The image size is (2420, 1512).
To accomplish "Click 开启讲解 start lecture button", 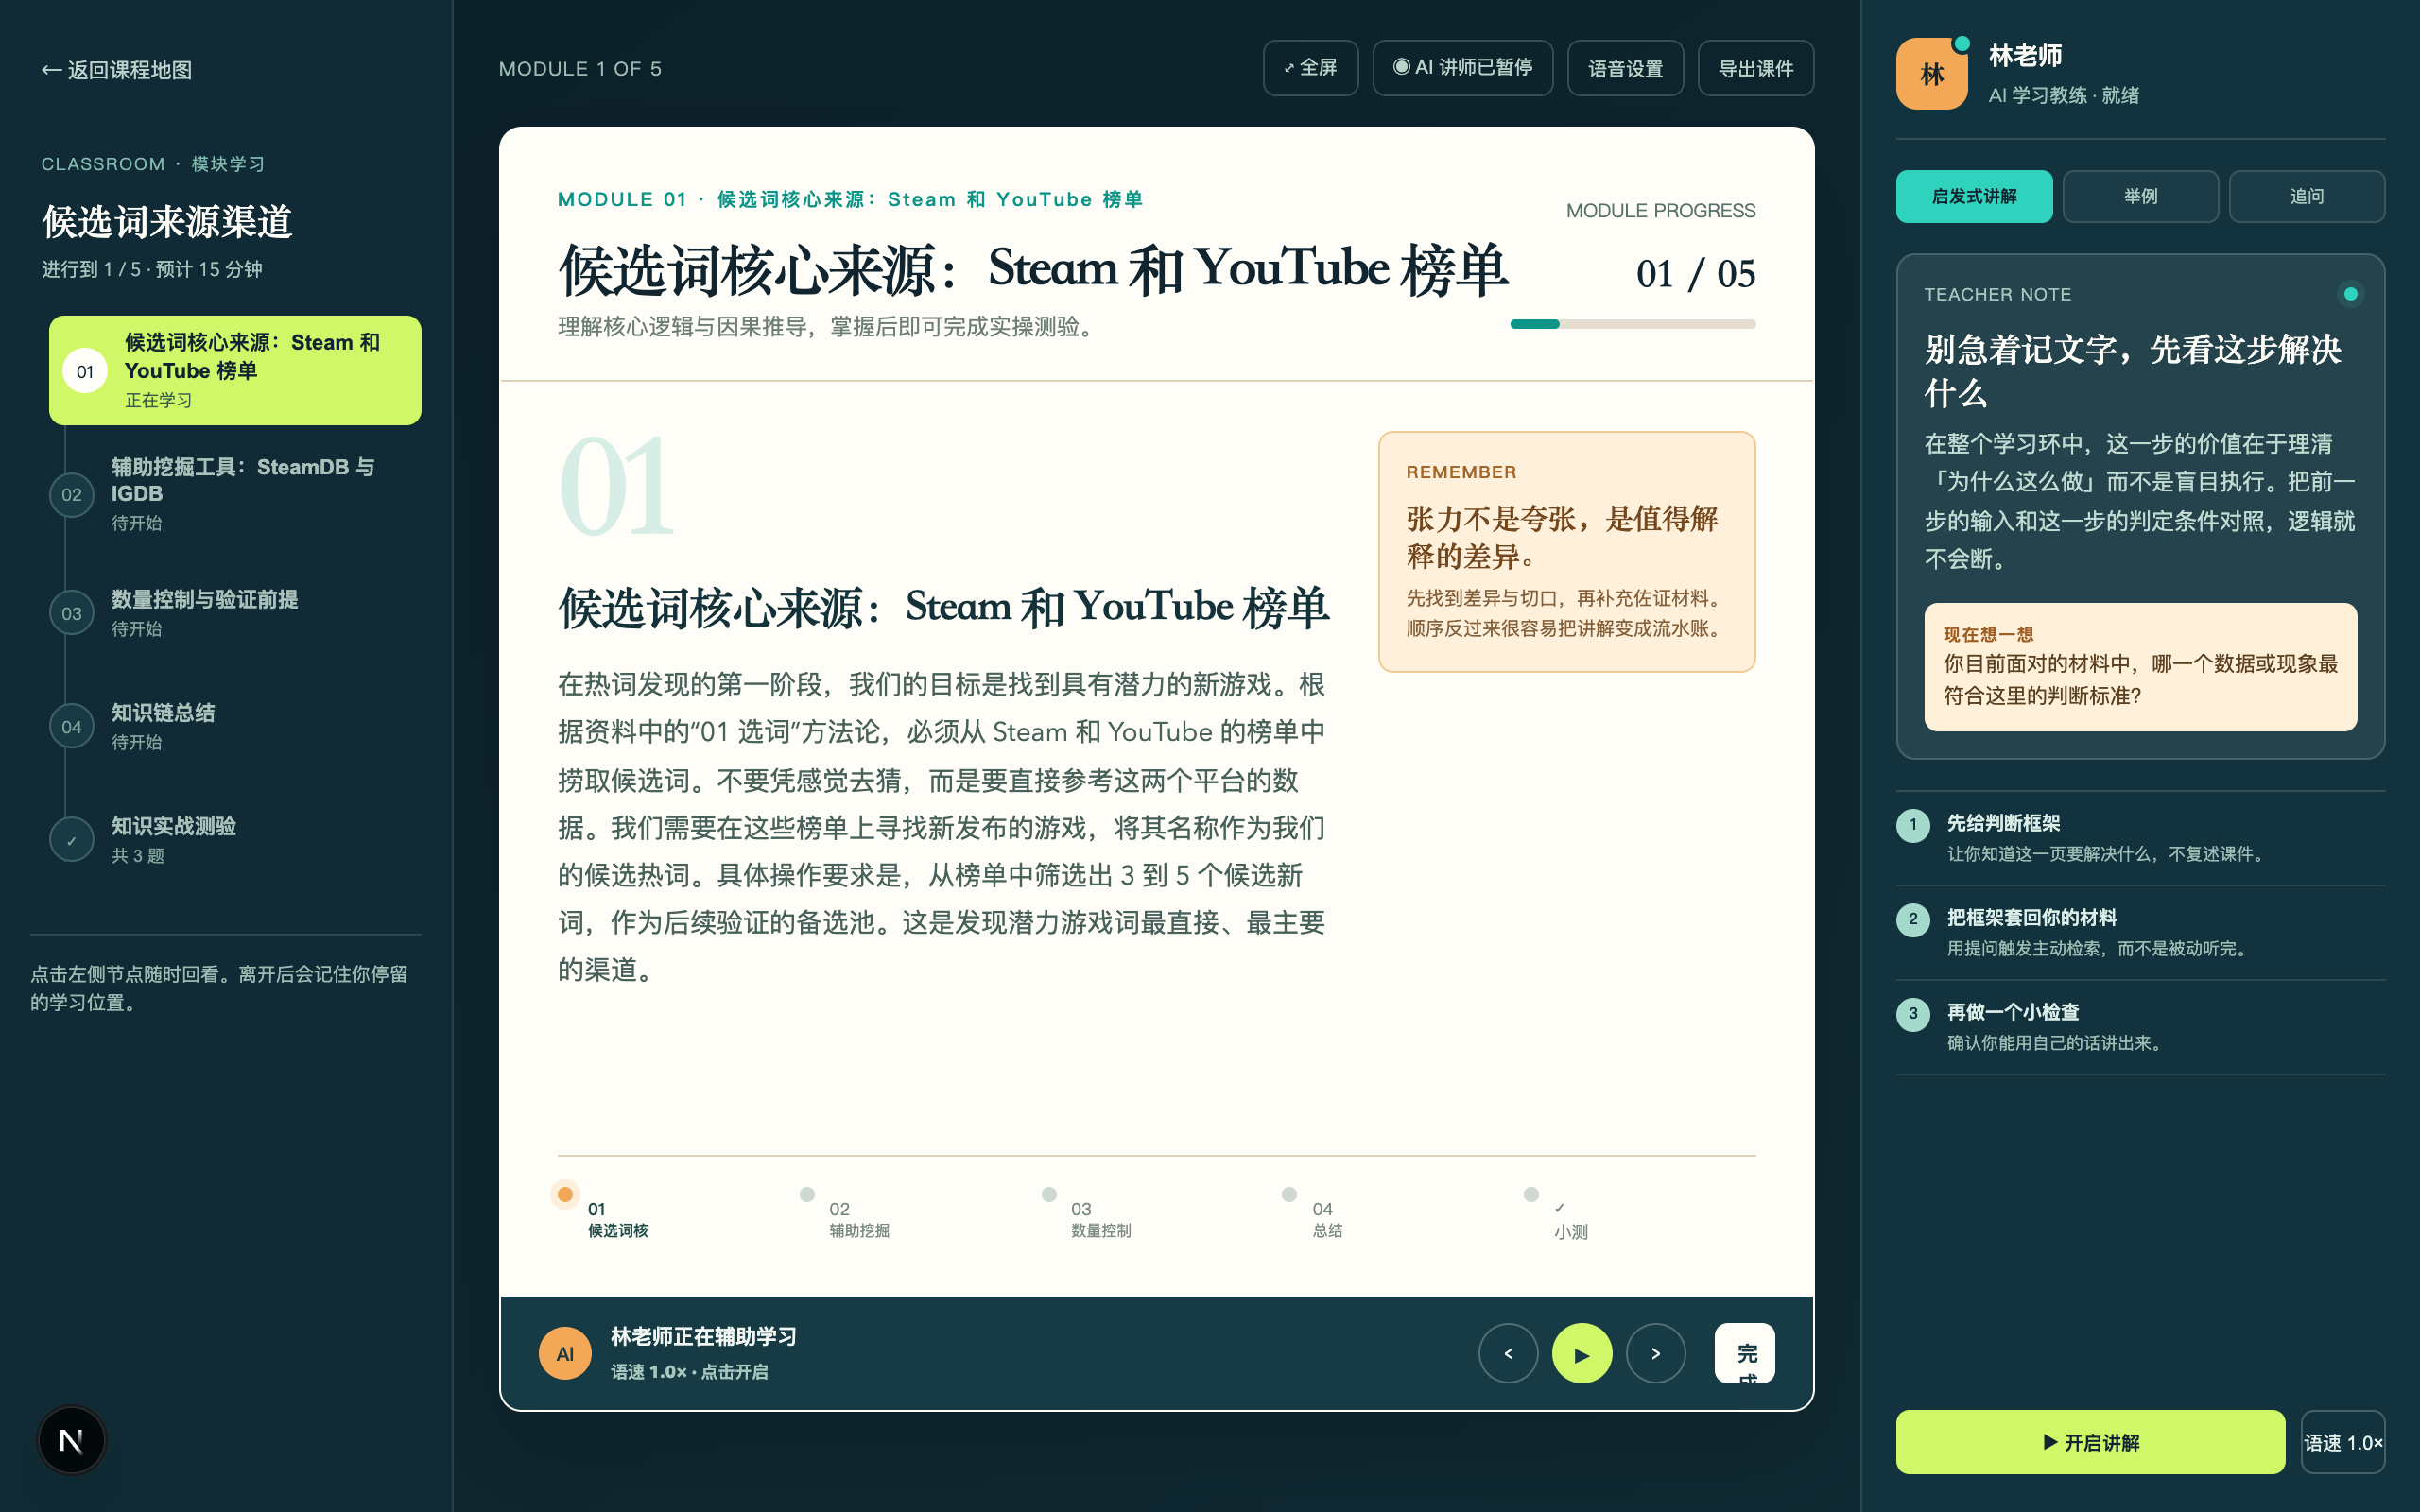I will point(2090,1442).
